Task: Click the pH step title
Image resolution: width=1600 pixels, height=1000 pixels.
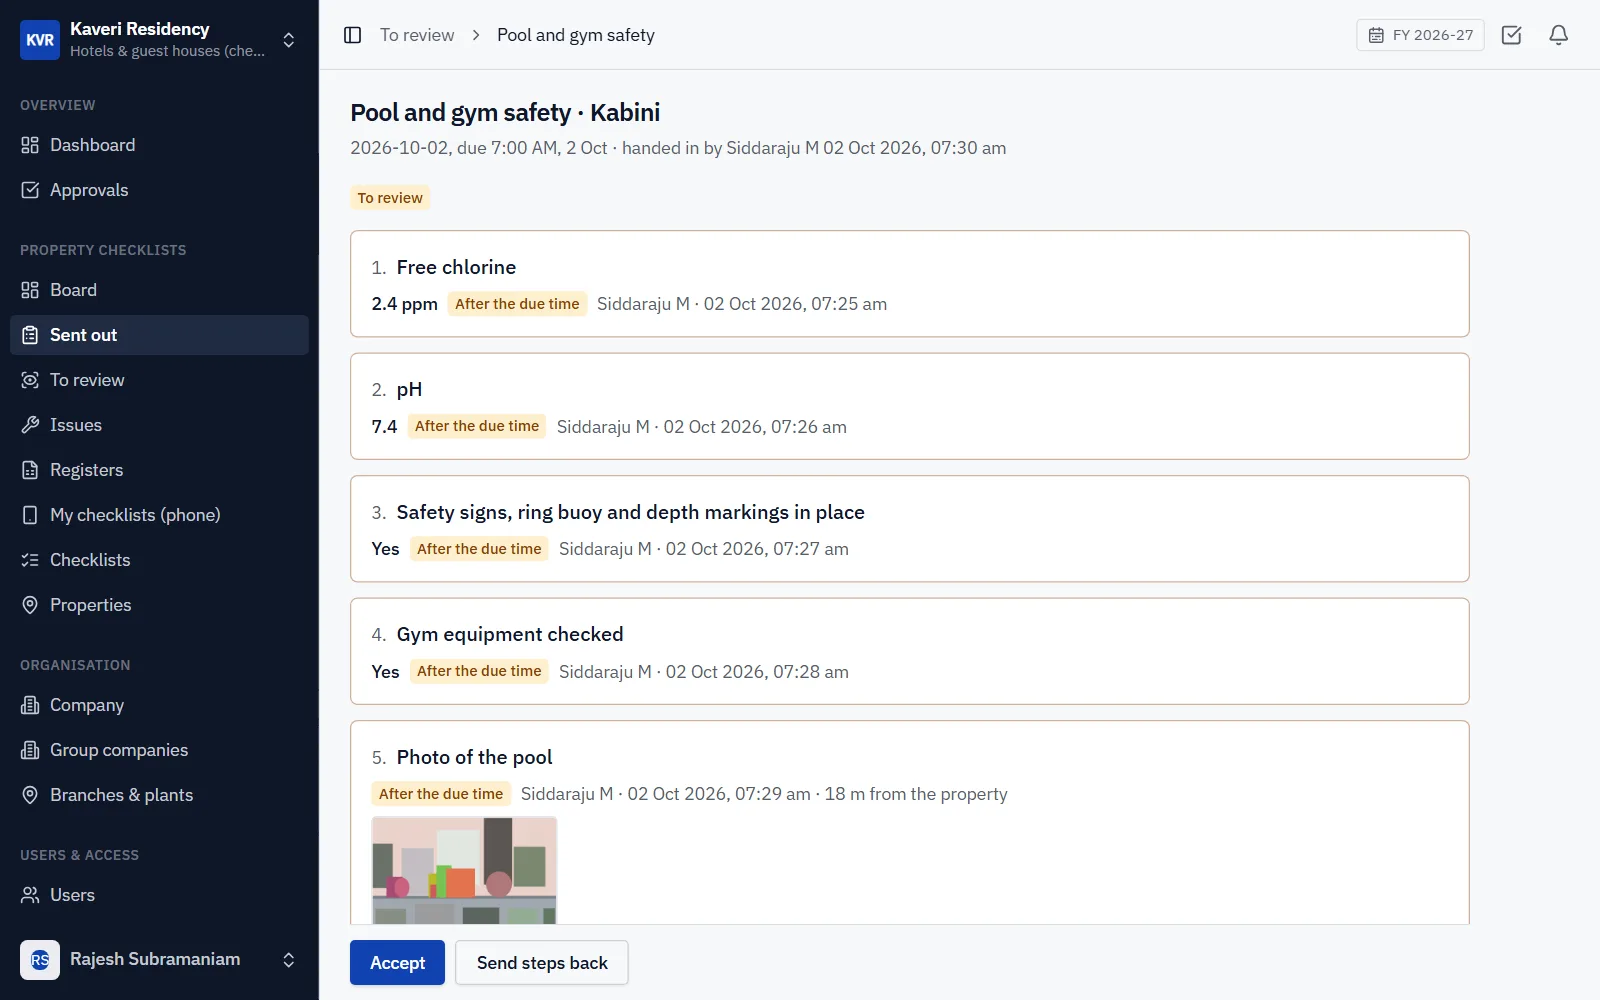Action: (x=409, y=390)
